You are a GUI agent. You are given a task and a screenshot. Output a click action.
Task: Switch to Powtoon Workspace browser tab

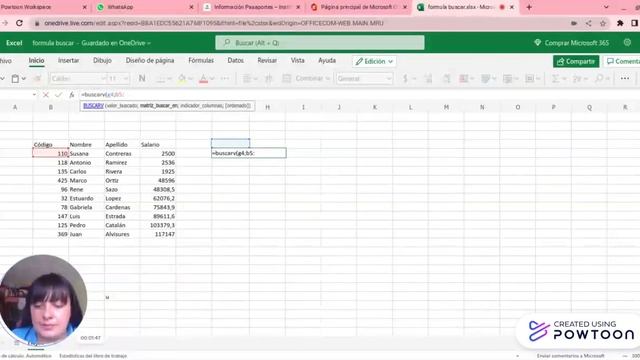43,7
